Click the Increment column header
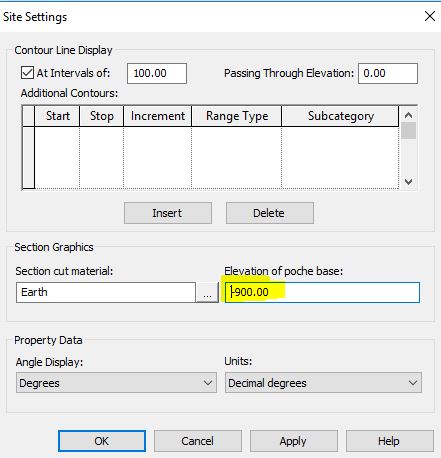This screenshot has height=458, width=441. click(x=158, y=116)
